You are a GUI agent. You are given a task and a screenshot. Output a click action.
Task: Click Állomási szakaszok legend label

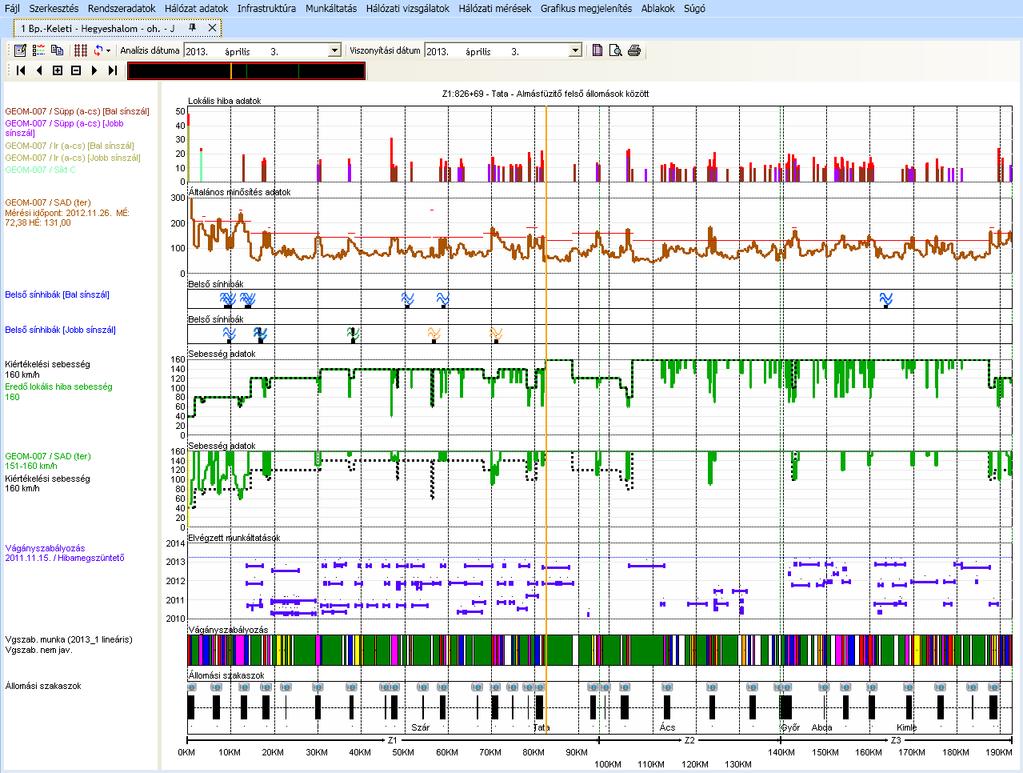click(43, 686)
